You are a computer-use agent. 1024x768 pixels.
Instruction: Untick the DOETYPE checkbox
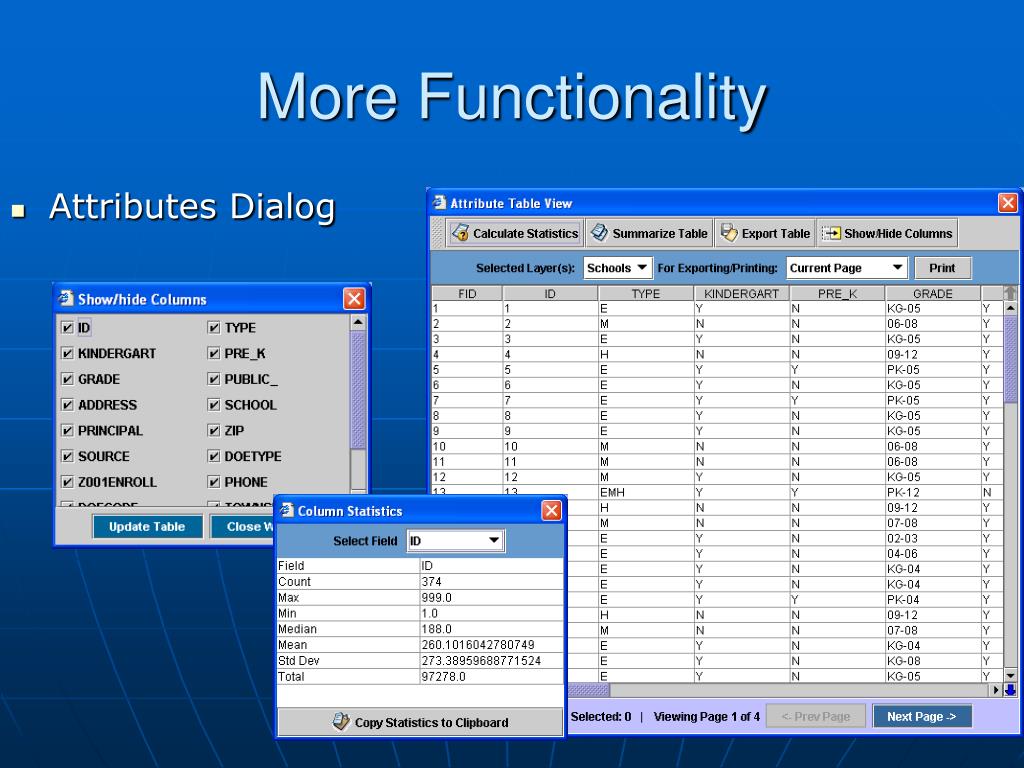[x=214, y=456]
